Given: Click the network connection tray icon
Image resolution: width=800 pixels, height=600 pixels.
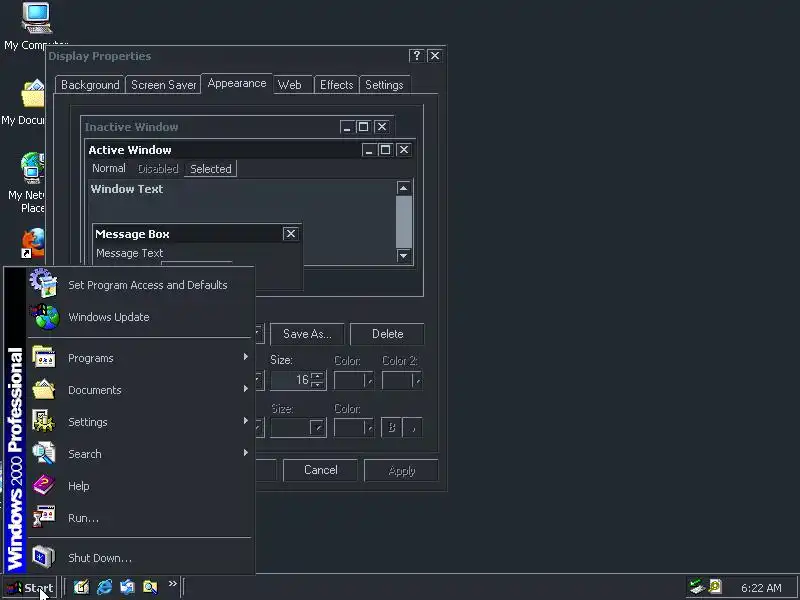Looking at the screenshot, I should tap(696, 587).
